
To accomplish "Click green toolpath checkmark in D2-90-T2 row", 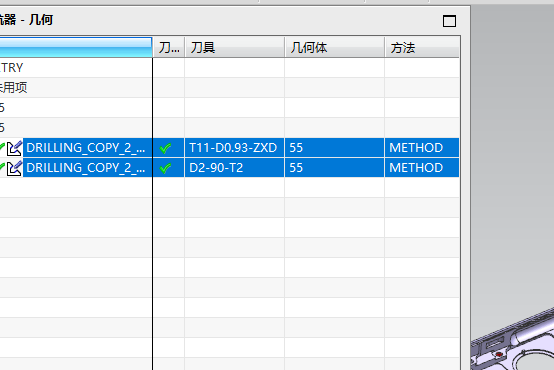I will [x=165, y=168].
